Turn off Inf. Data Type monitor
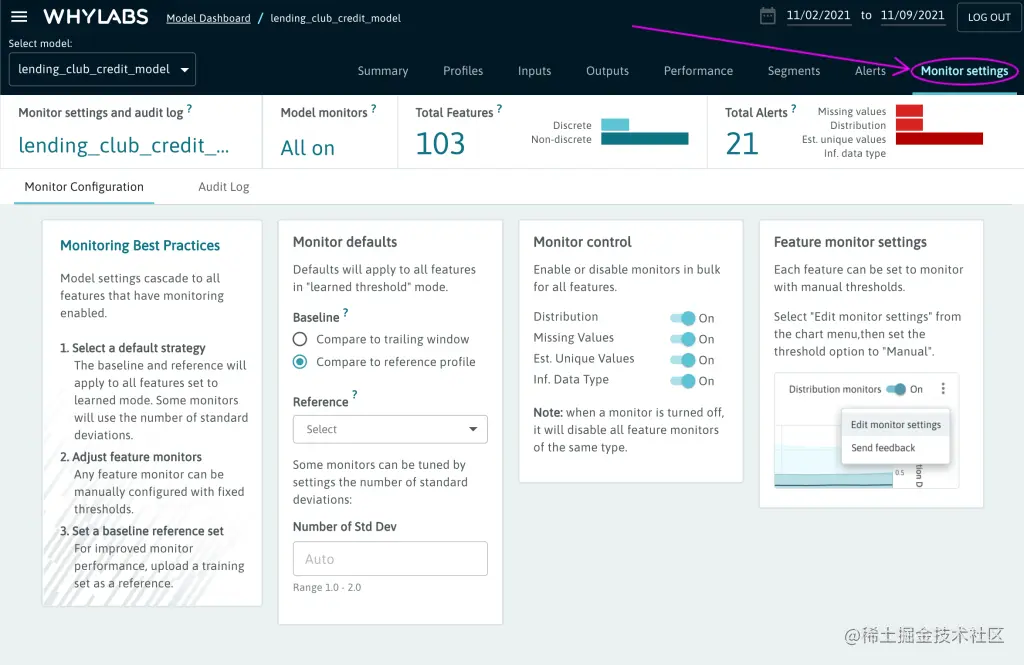This screenshot has width=1024, height=665. coord(683,381)
